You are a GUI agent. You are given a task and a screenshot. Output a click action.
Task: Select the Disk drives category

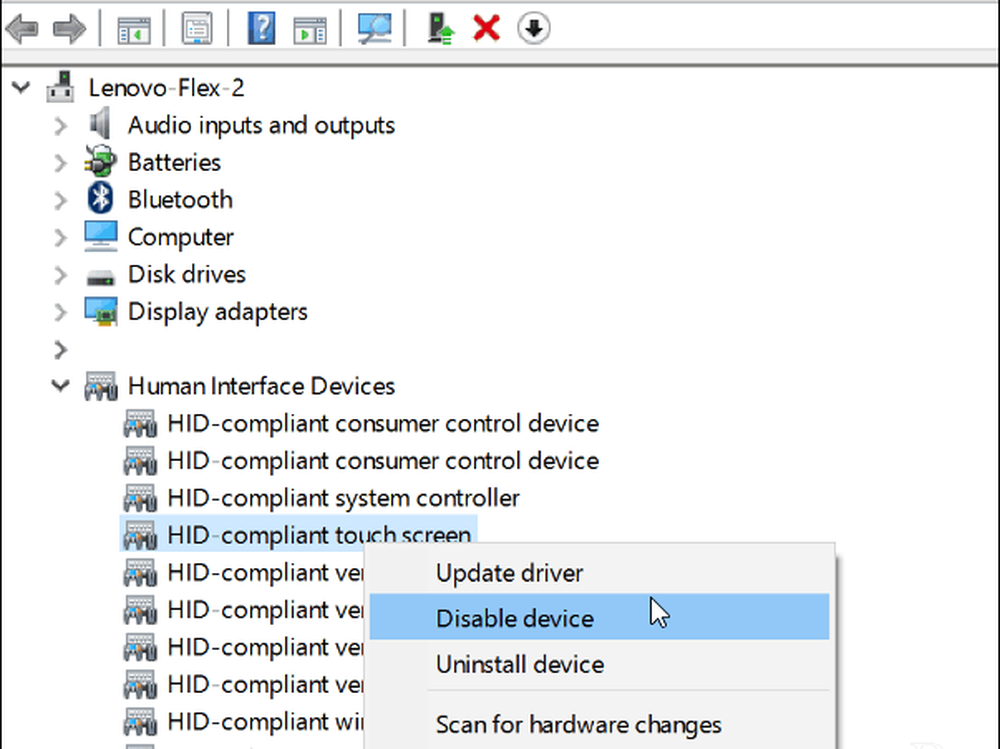pyautogui.click(x=186, y=275)
